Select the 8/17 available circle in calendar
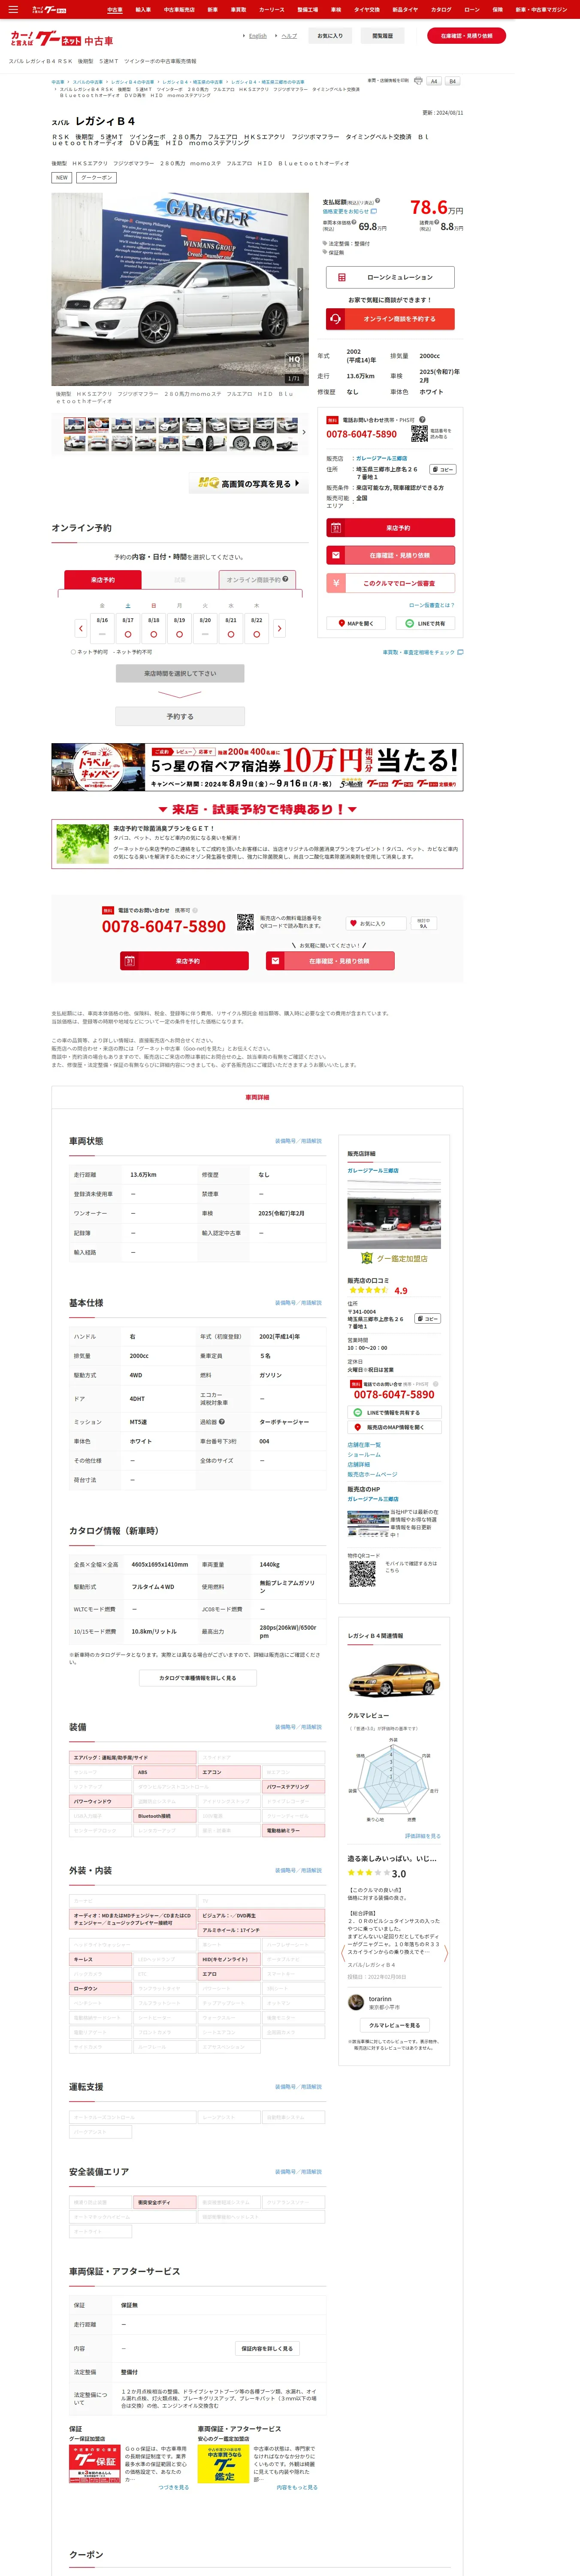This screenshot has width=580, height=2576. (x=128, y=634)
